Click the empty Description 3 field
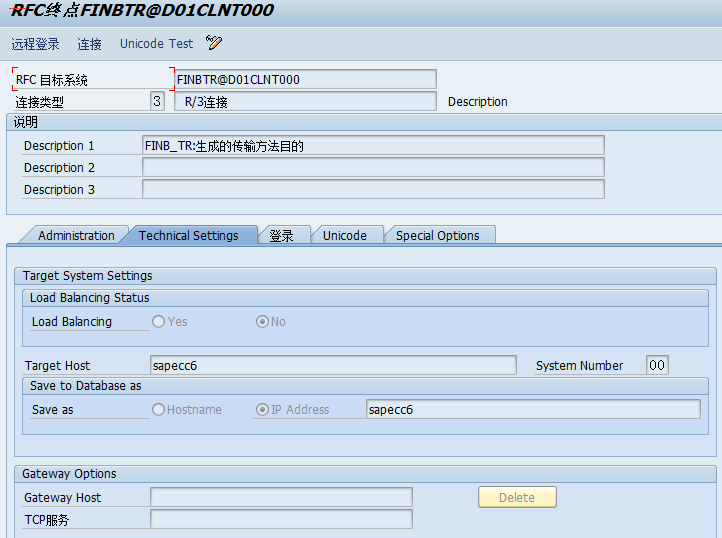 (373, 189)
